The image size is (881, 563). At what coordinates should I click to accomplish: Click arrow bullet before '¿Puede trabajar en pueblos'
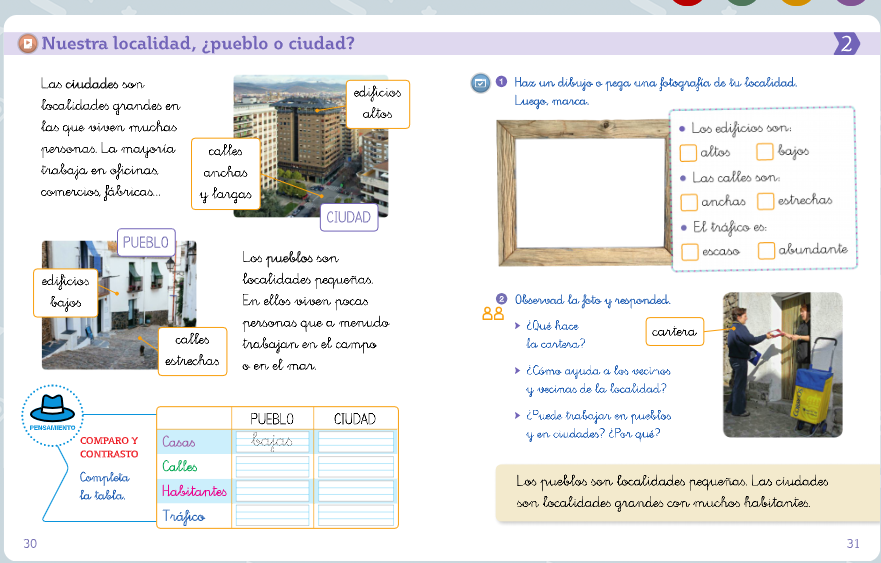(517, 415)
